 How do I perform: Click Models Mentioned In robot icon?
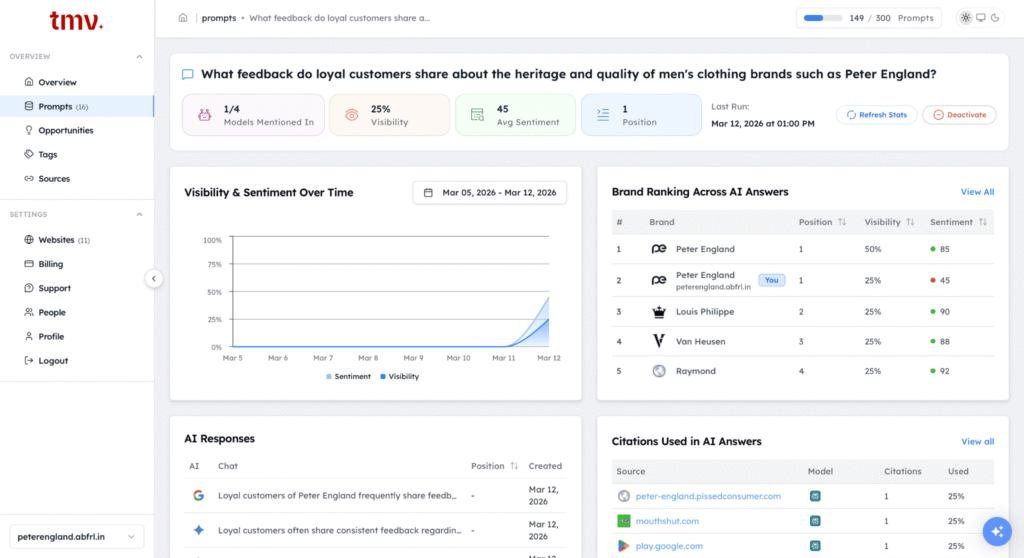[204, 115]
